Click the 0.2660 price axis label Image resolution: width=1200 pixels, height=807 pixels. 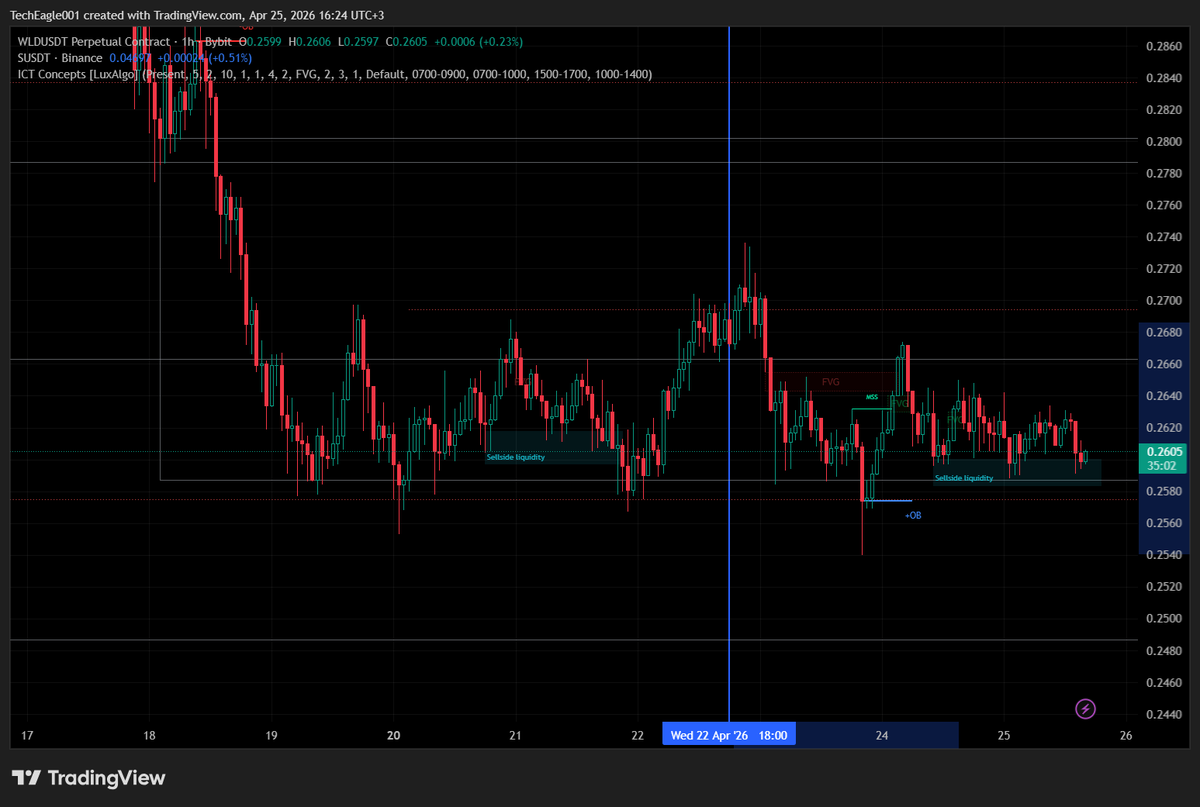(1166, 364)
